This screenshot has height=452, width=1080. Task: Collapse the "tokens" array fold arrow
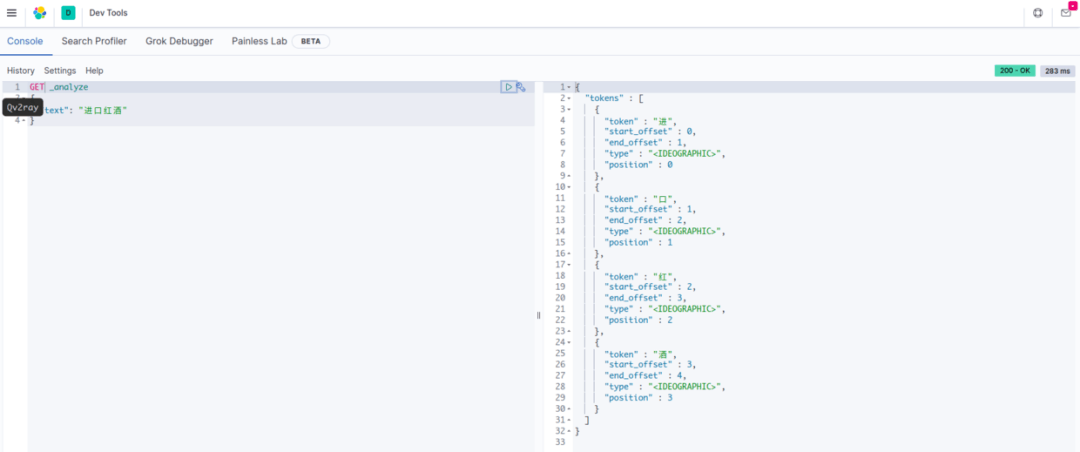569,98
